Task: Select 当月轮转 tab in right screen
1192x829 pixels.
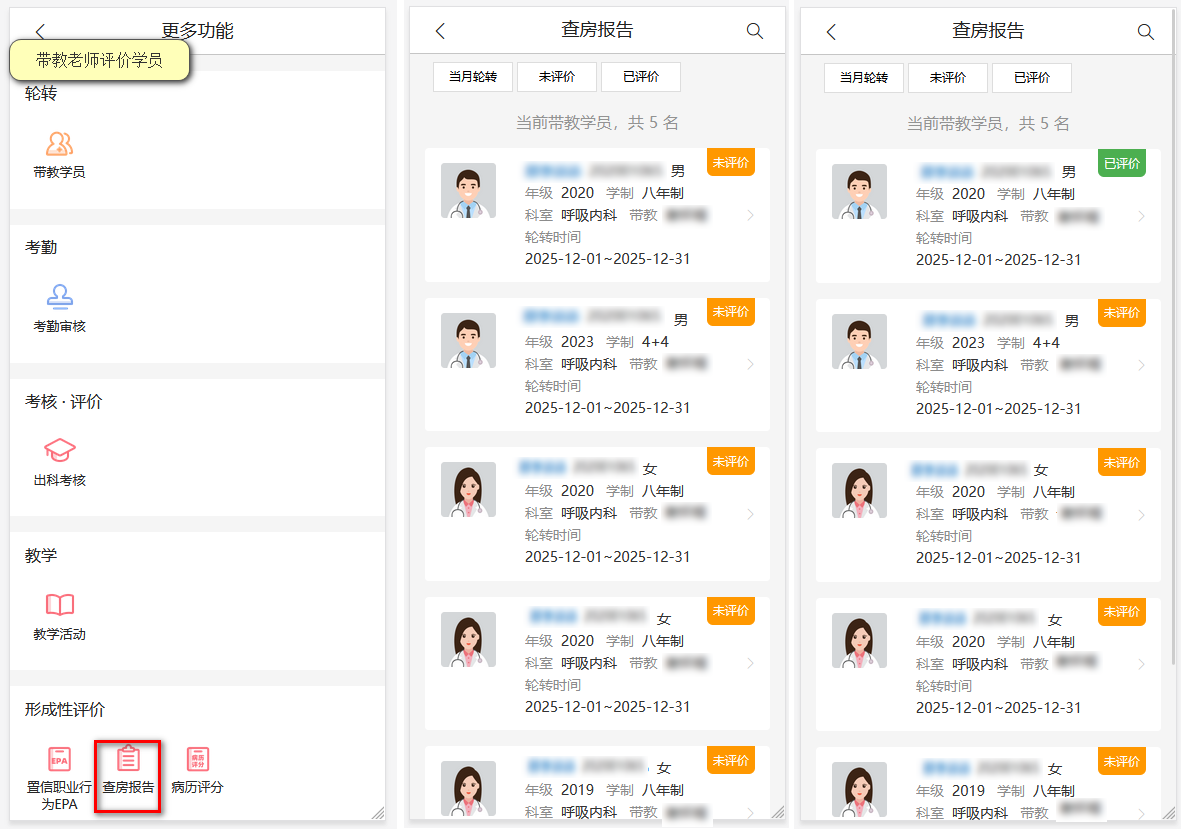Action: pyautogui.click(x=864, y=78)
